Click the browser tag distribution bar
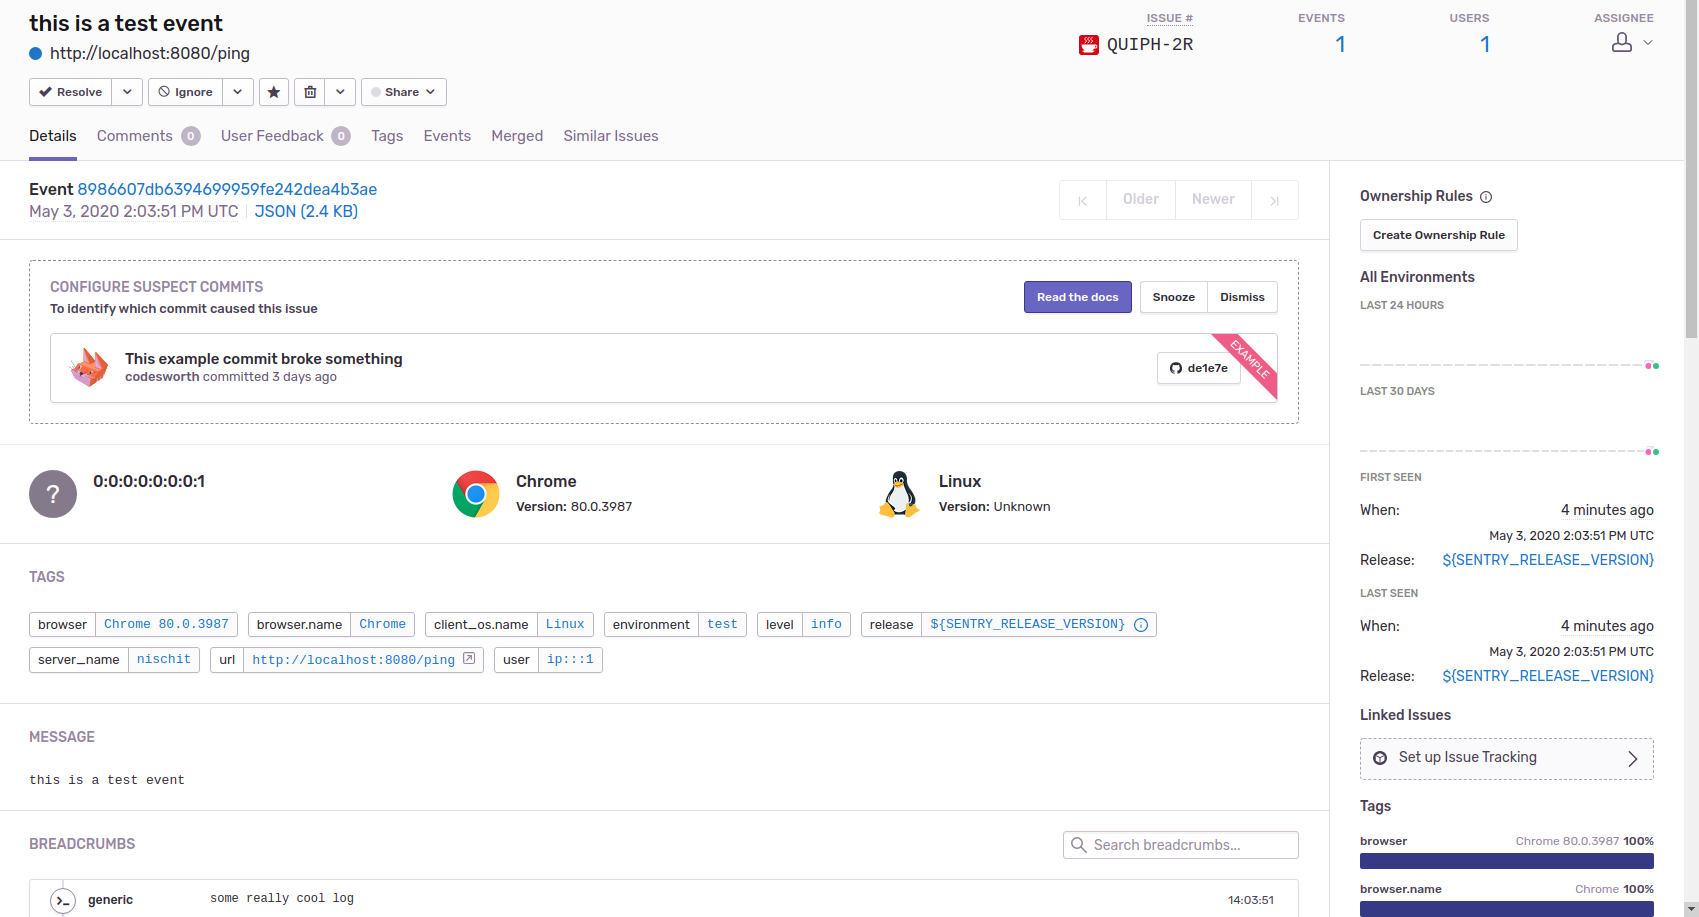1699x917 pixels. pos(1507,861)
